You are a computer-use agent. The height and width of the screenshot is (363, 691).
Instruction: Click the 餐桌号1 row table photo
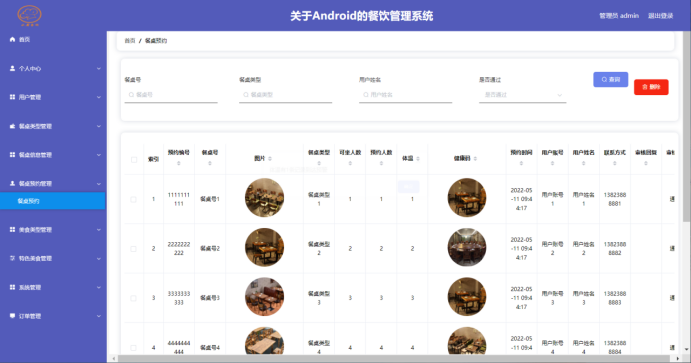[264, 197]
